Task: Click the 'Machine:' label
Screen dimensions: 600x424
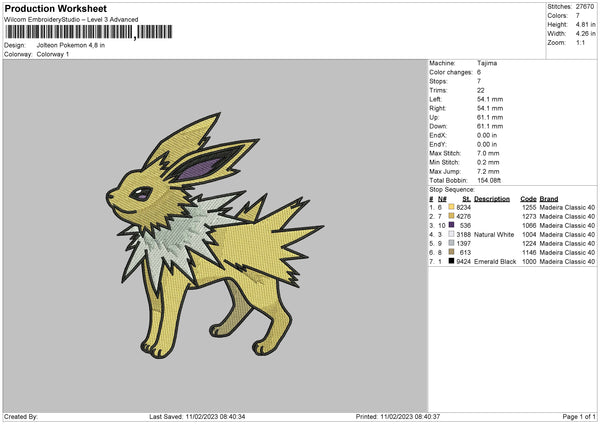Action: pos(442,63)
